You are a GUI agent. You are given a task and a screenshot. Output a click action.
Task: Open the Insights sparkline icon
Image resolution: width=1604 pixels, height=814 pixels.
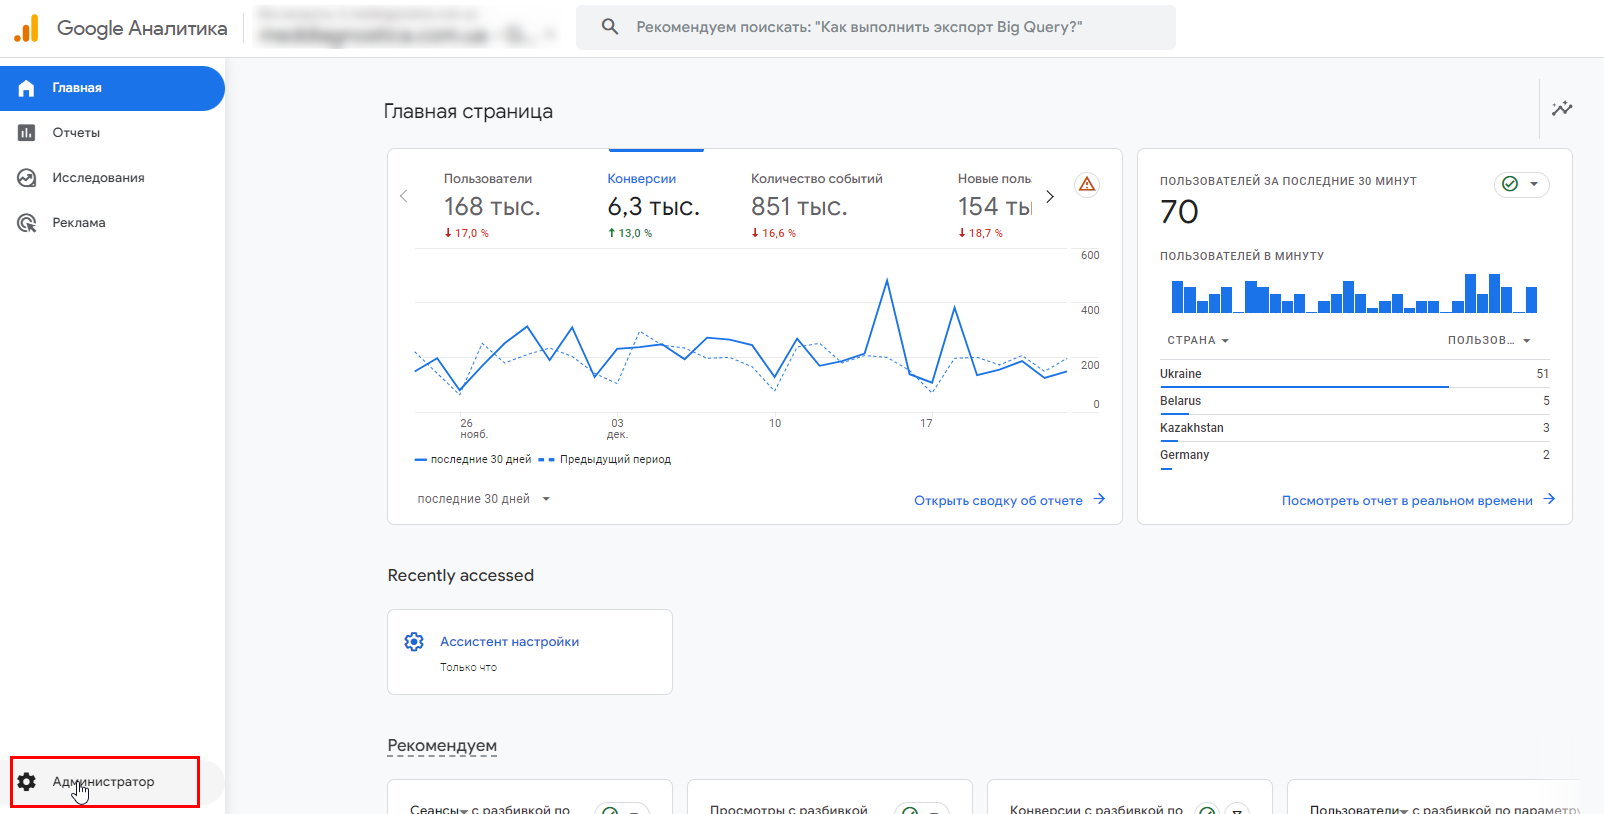[x=1562, y=109]
